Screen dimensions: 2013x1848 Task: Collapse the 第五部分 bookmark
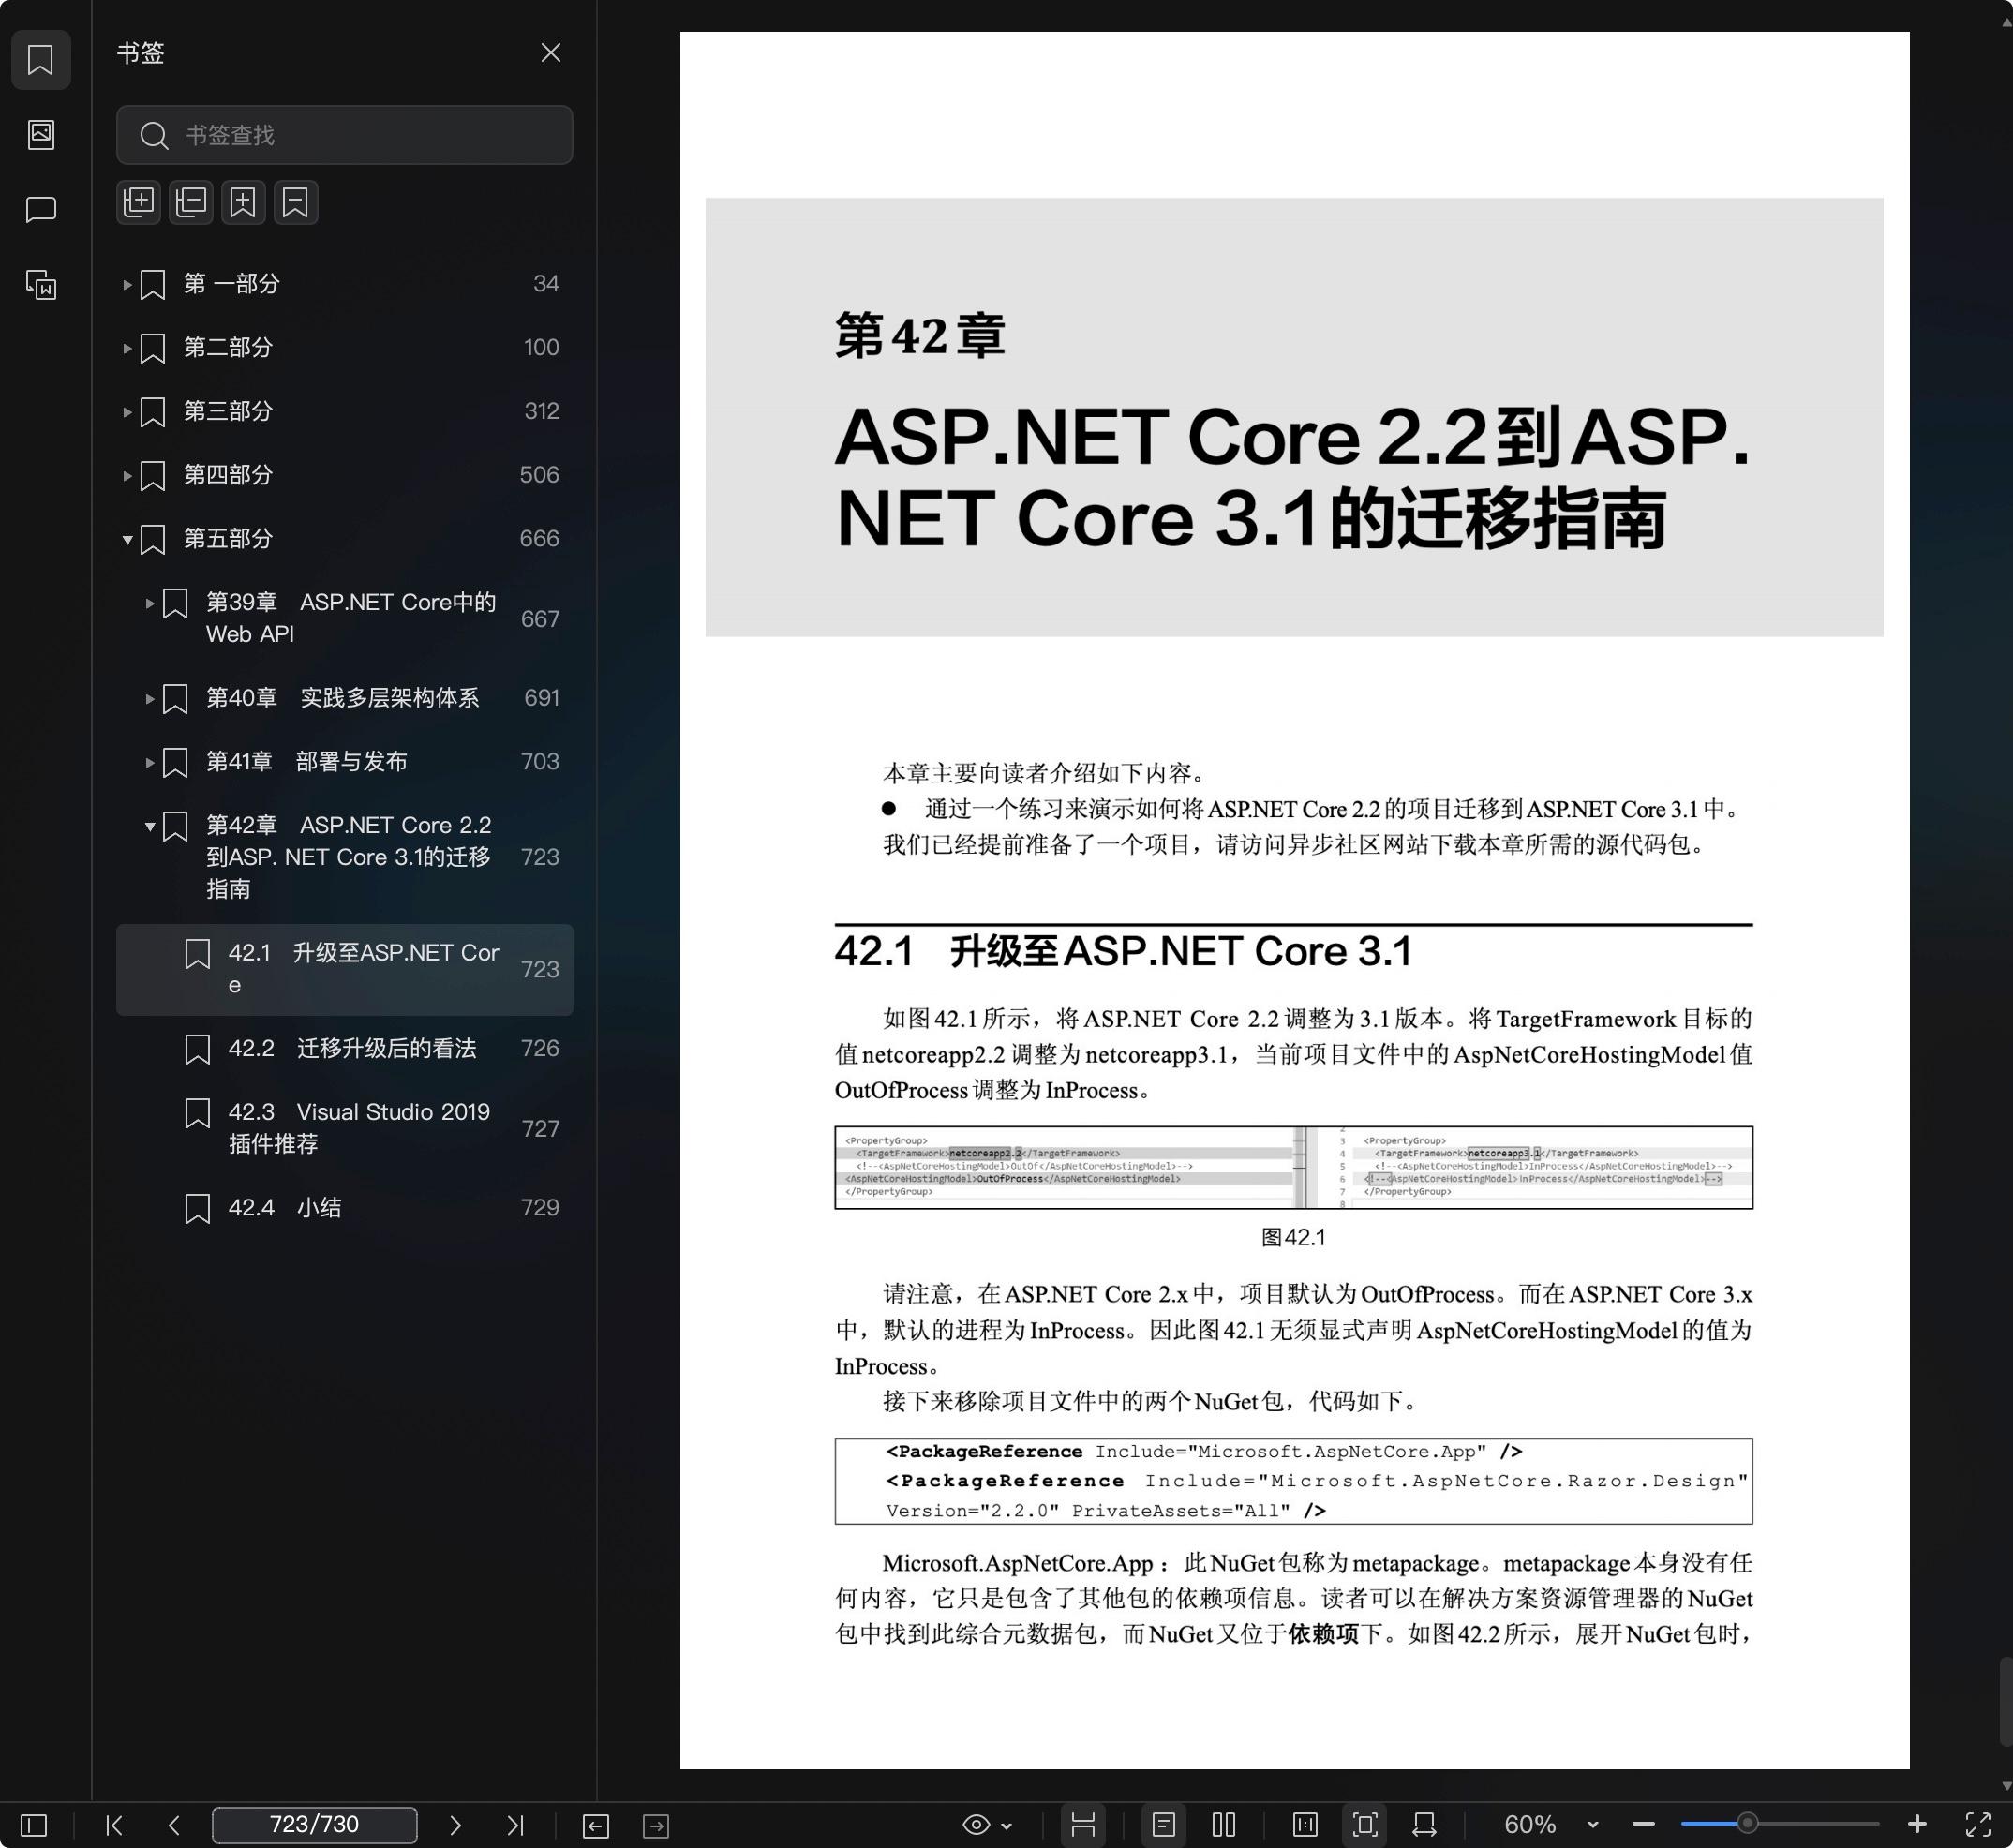click(127, 539)
